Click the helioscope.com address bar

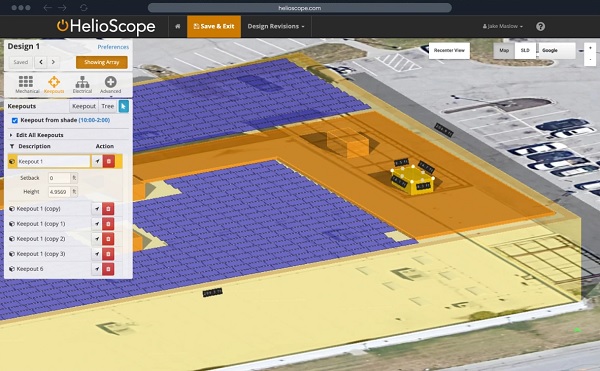(x=300, y=8)
